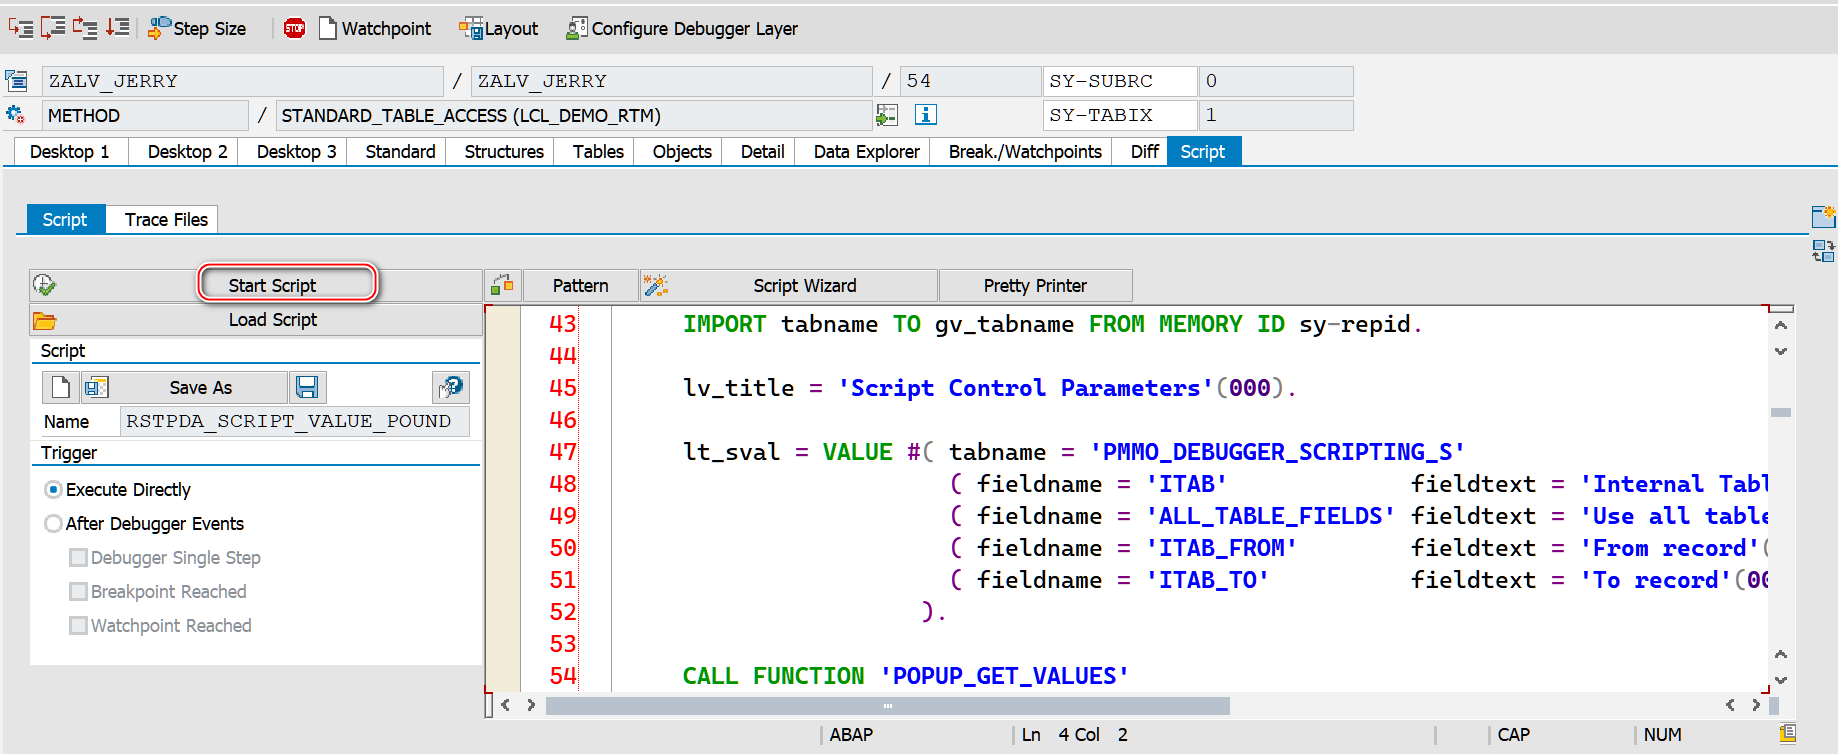Click the bottom scroll-down arrow in editor
The height and width of the screenshot is (754, 1838).
coord(1781,680)
